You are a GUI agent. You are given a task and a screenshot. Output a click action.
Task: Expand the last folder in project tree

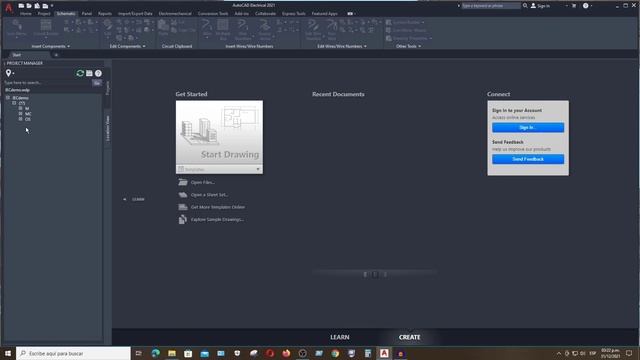pos(20,119)
